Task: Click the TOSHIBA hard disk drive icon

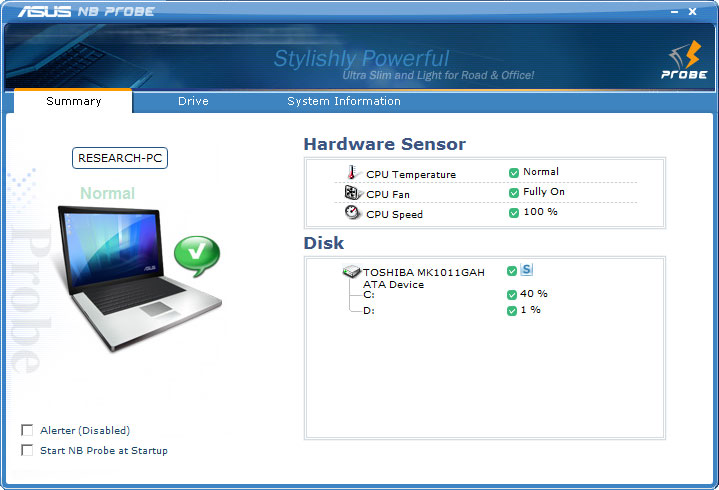Action: click(352, 271)
